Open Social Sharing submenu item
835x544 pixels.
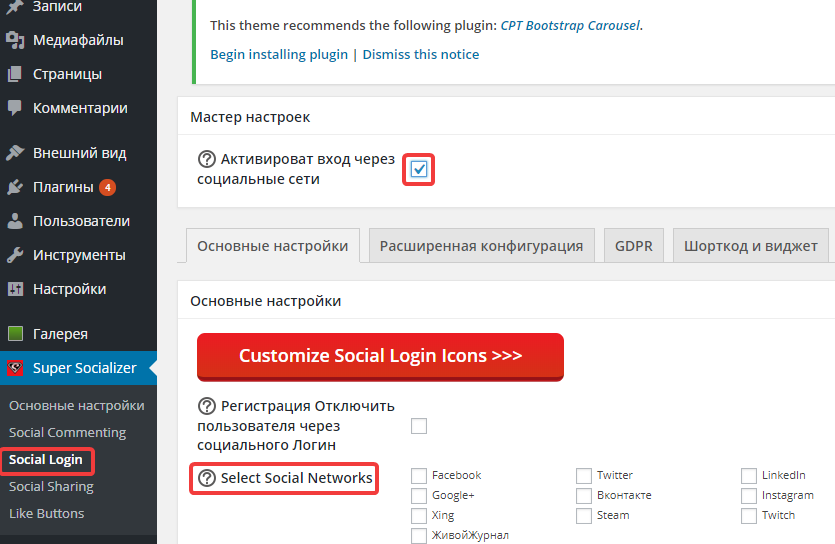[x=51, y=487]
